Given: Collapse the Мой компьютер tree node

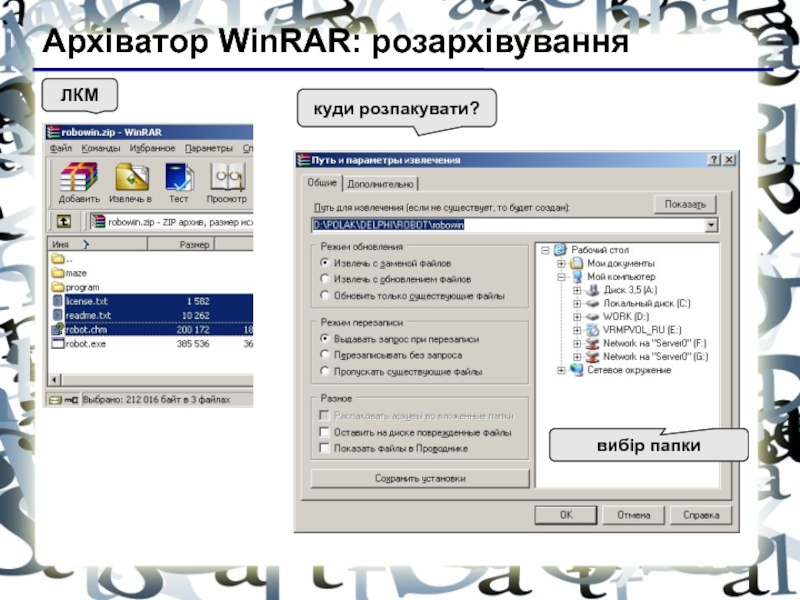Looking at the screenshot, I should pyautogui.click(x=561, y=277).
